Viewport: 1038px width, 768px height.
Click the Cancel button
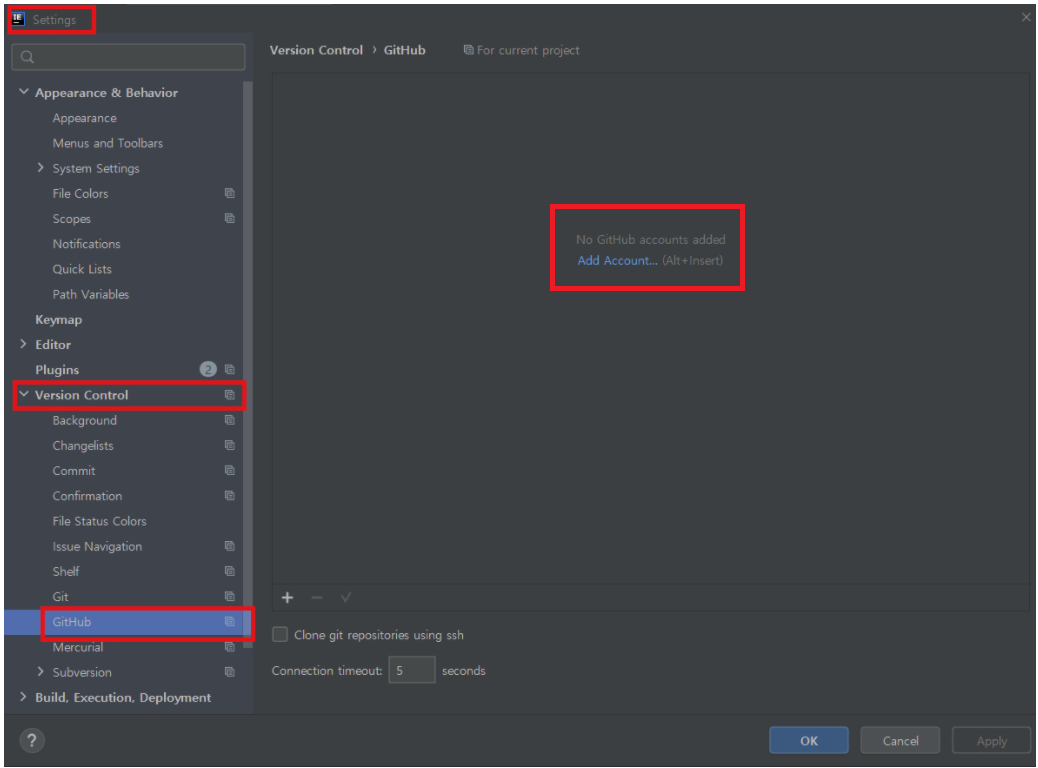point(900,740)
